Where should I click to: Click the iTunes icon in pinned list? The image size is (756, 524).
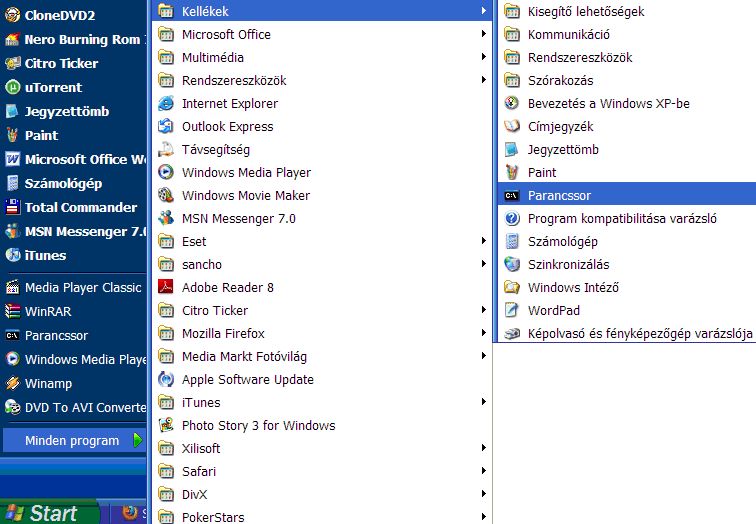pyautogui.click(x=13, y=255)
